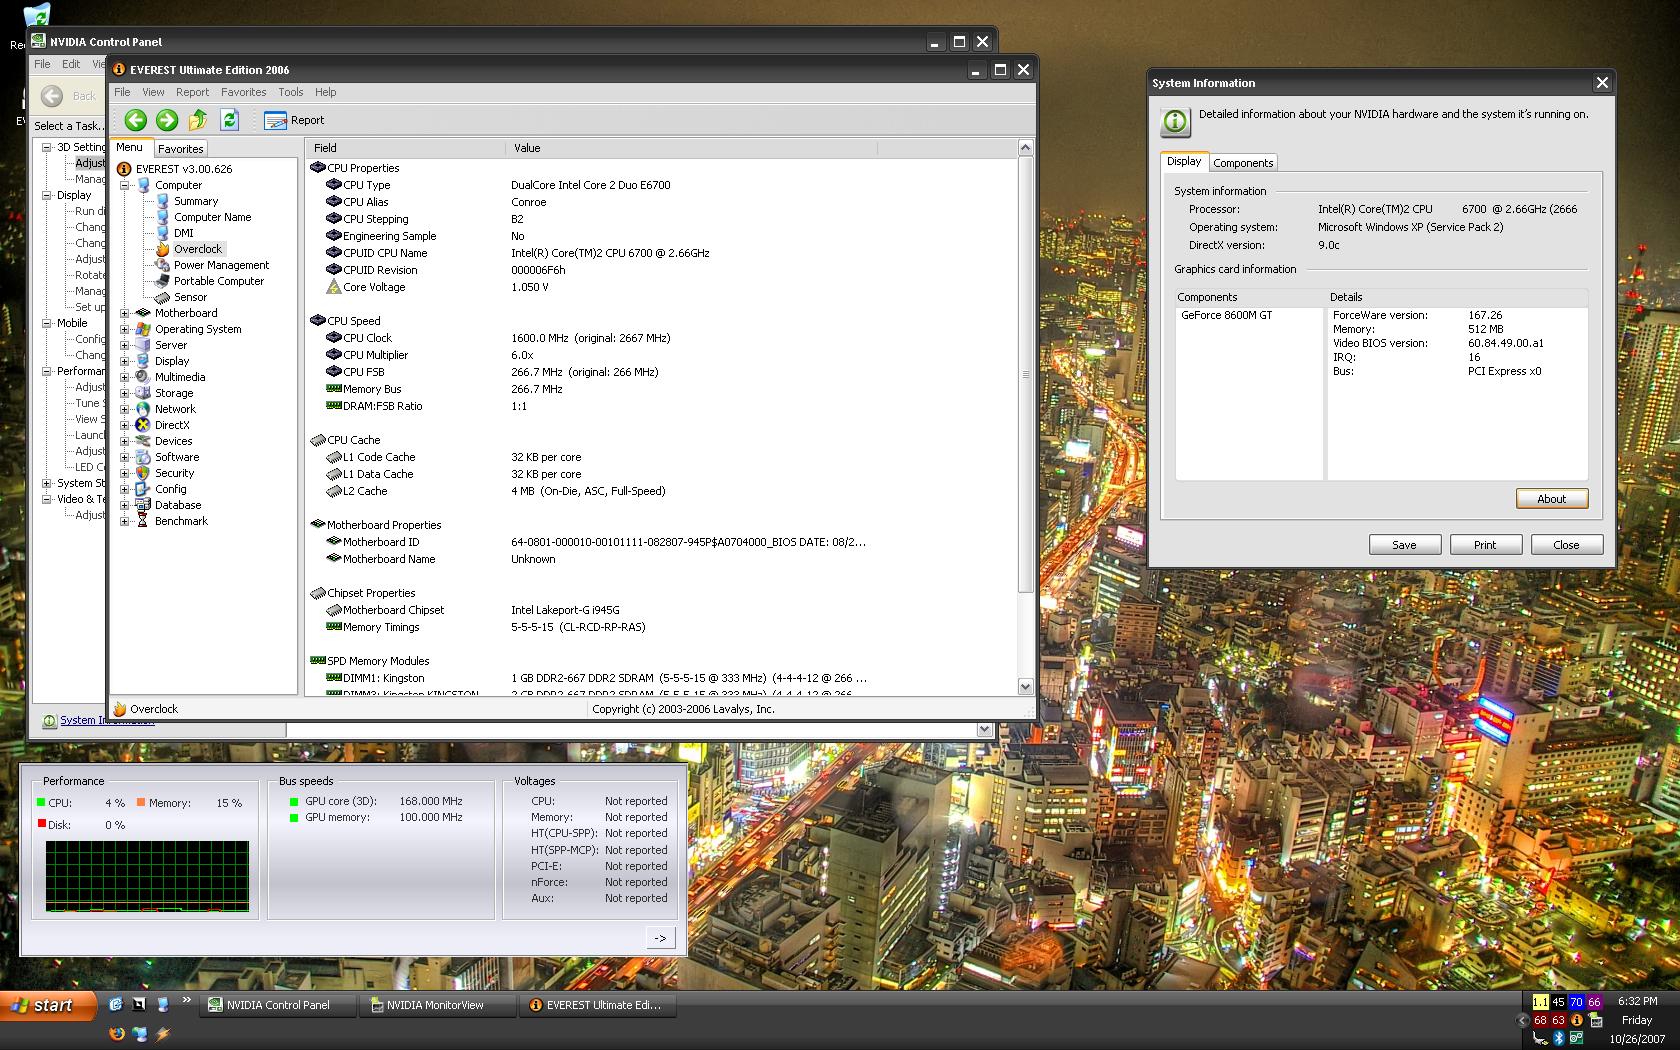Select the Benchmark tree item

pos(181,521)
